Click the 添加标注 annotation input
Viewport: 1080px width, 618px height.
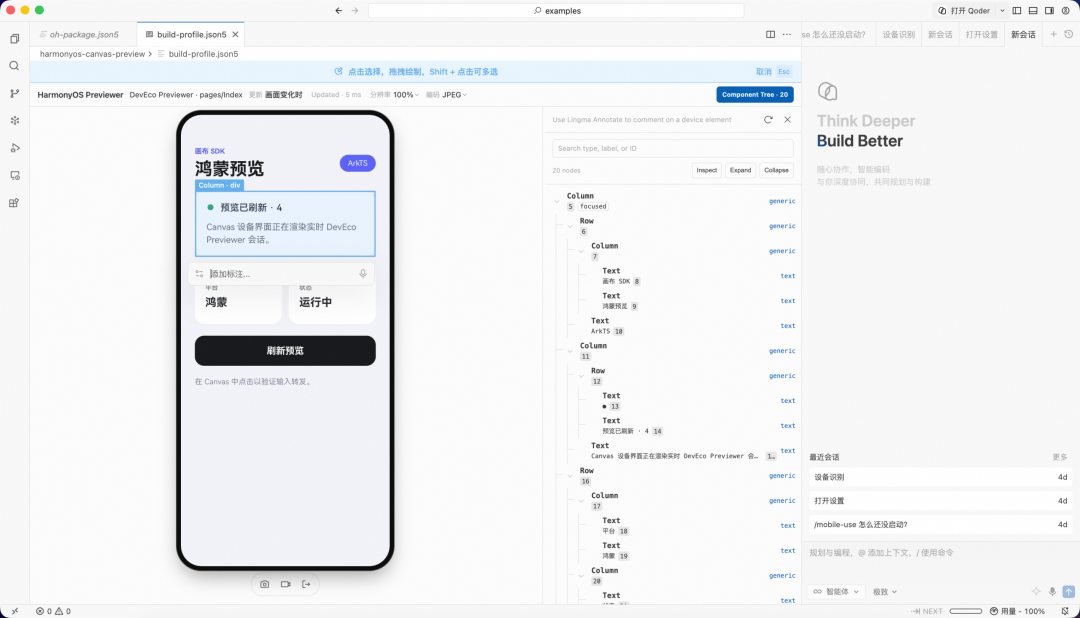(x=282, y=274)
